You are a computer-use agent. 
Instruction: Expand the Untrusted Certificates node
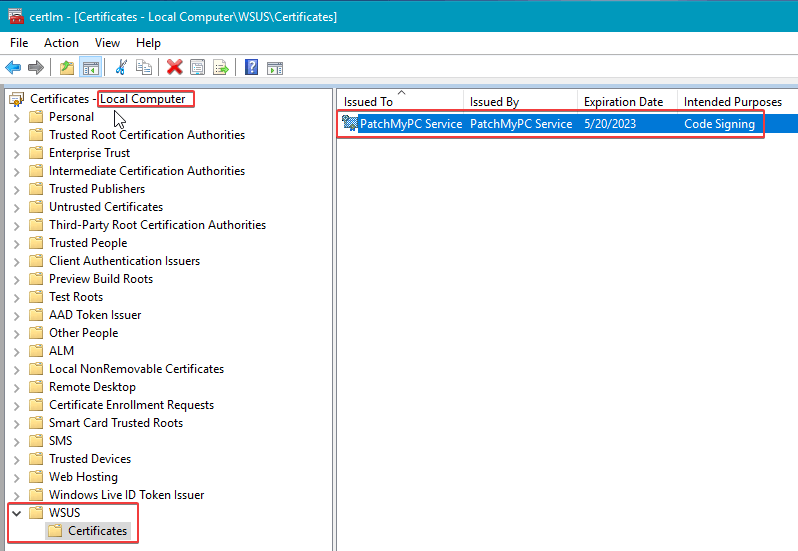pyautogui.click(x=17, y=208)
